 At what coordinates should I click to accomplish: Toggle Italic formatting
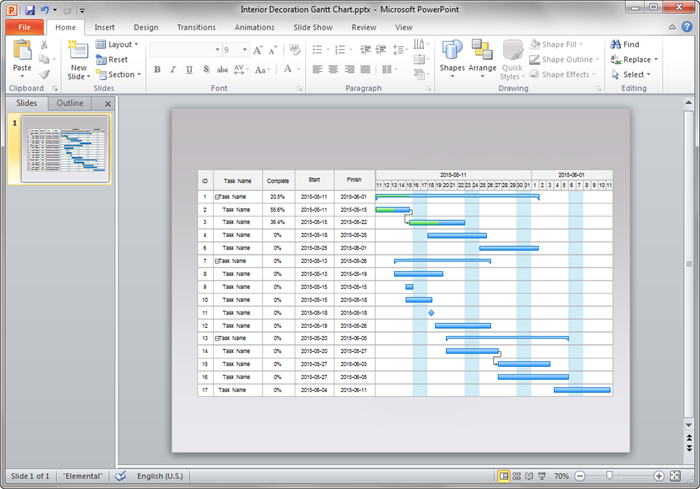pyautogui.click(x=173, y=70)
